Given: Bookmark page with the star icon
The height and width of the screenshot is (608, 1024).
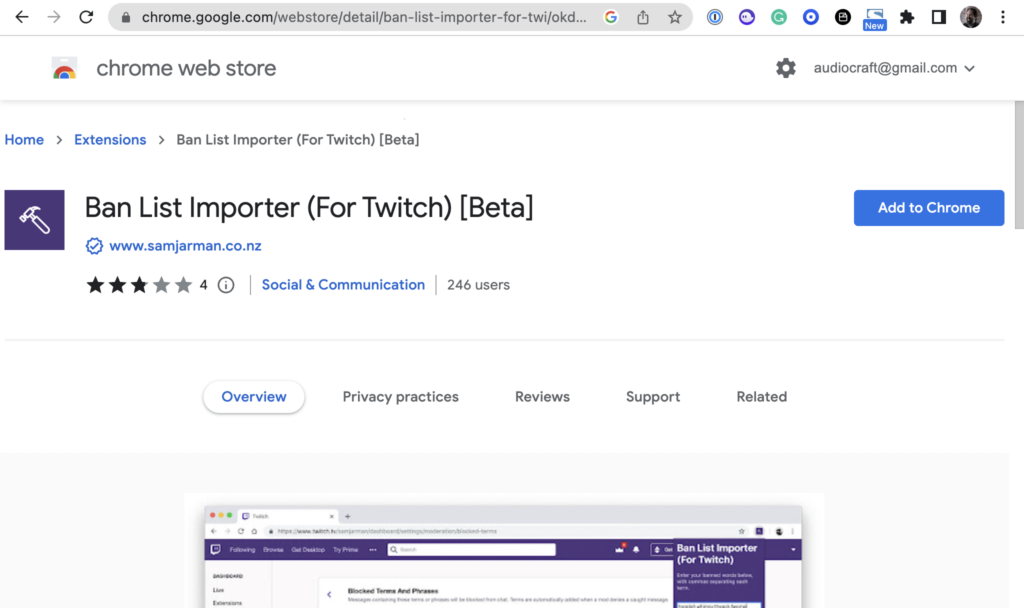Looking at the screenshot, I should pos(675,18).
